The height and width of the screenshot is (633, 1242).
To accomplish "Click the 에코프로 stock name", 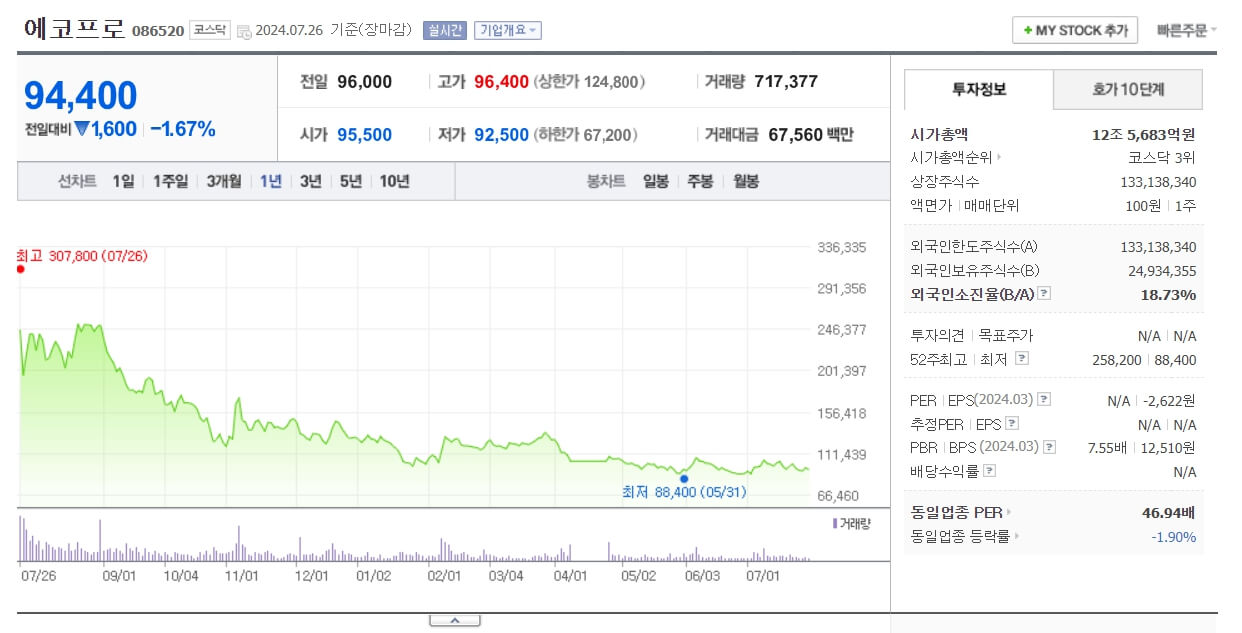I will point(74,28).
